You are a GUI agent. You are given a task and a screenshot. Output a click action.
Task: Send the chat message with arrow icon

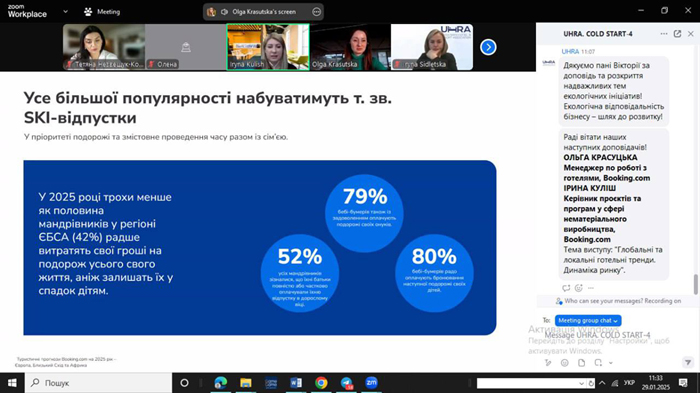(x=688, y=363)
